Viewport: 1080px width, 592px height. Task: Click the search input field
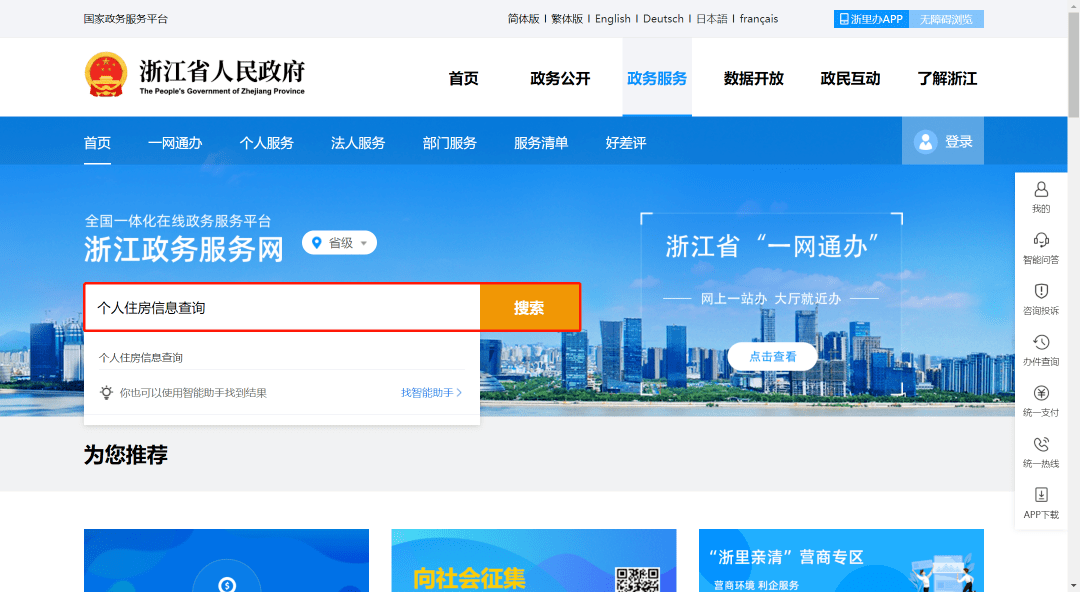pos(280,307)
